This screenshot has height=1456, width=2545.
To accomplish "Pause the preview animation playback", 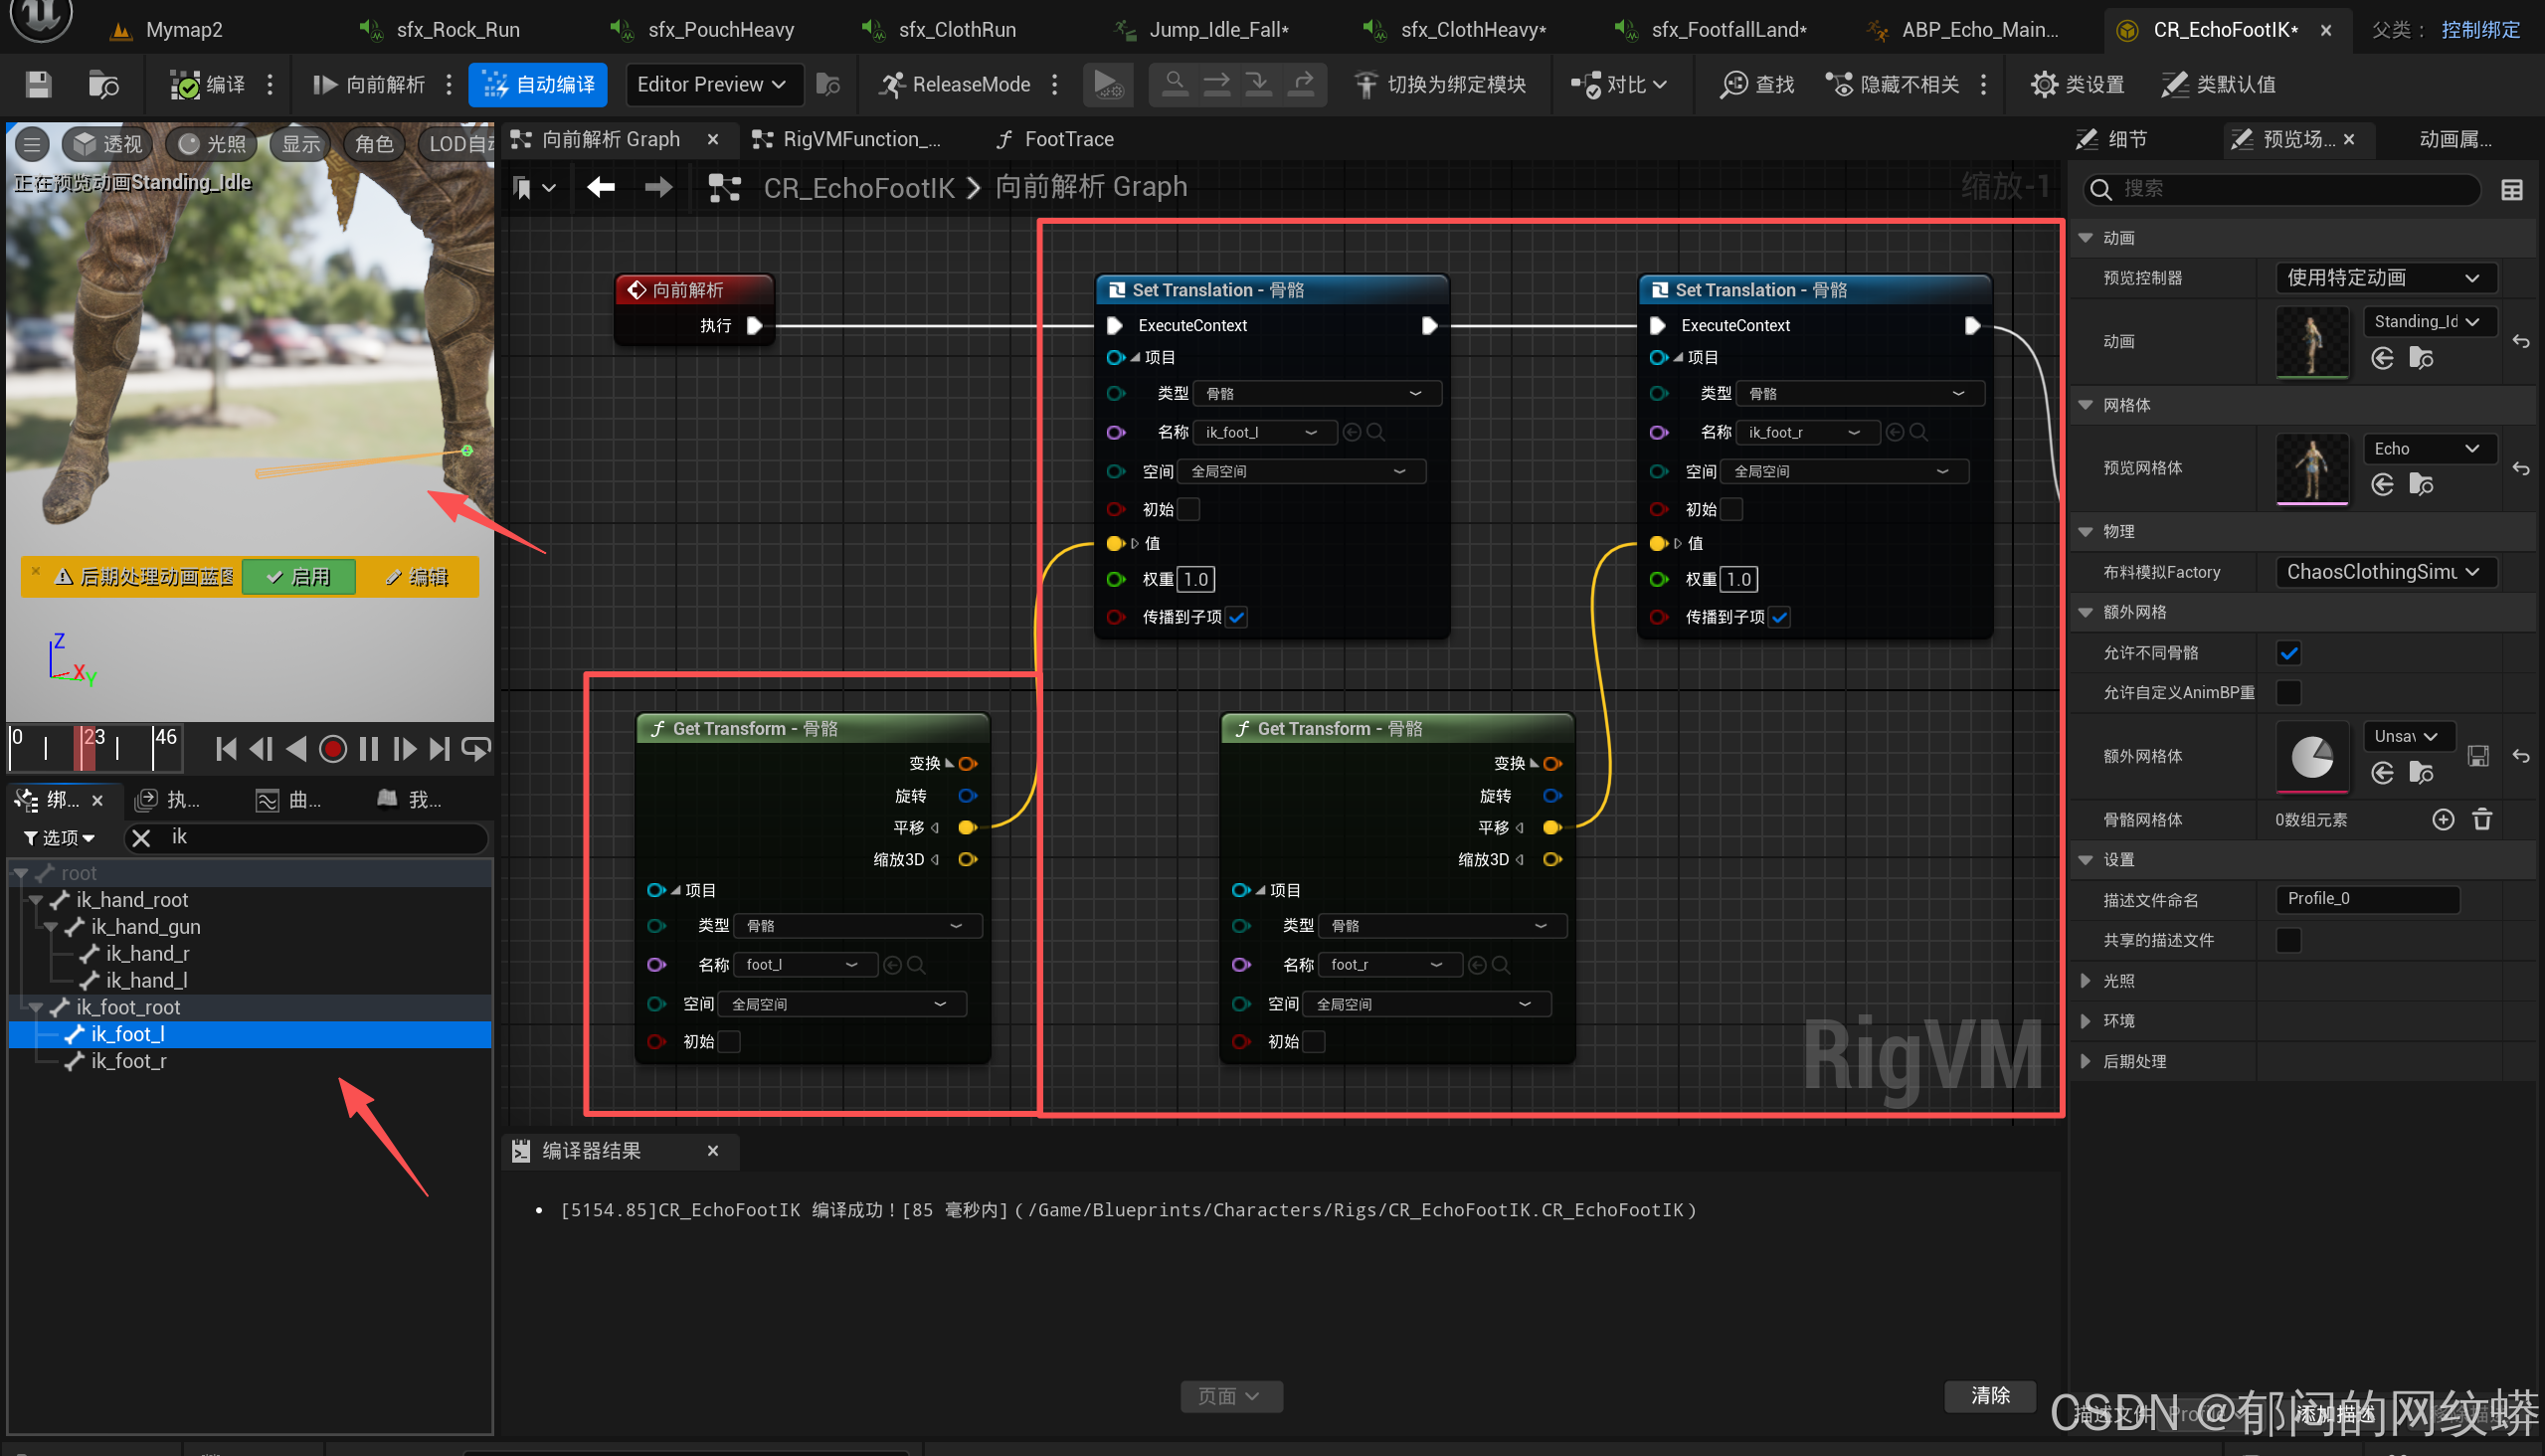I will [x=368, y=749].
